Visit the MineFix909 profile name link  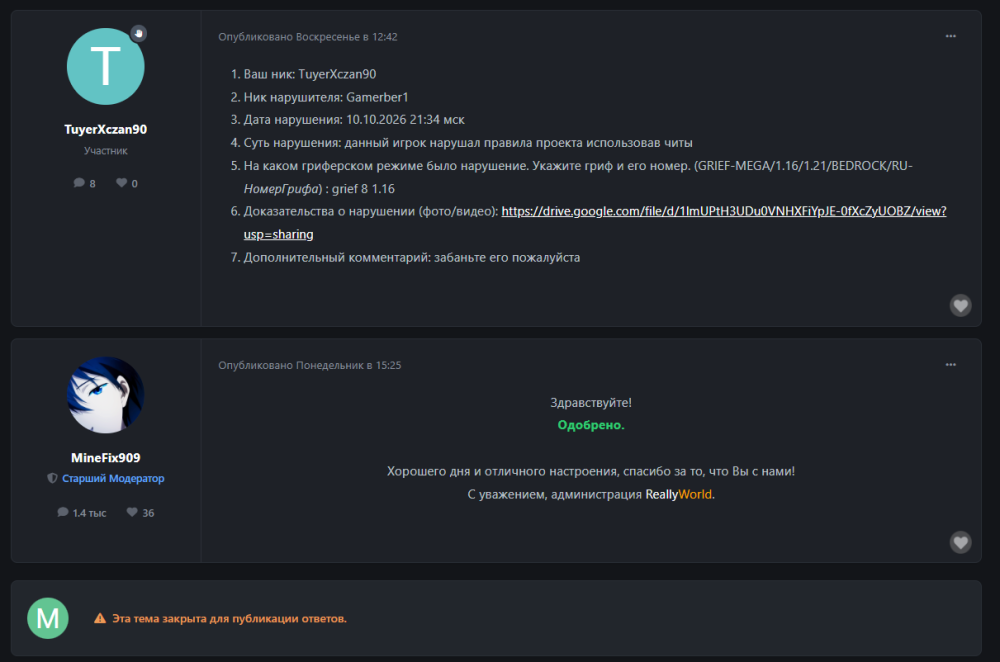pyautogui.click(x=105, y=457)
